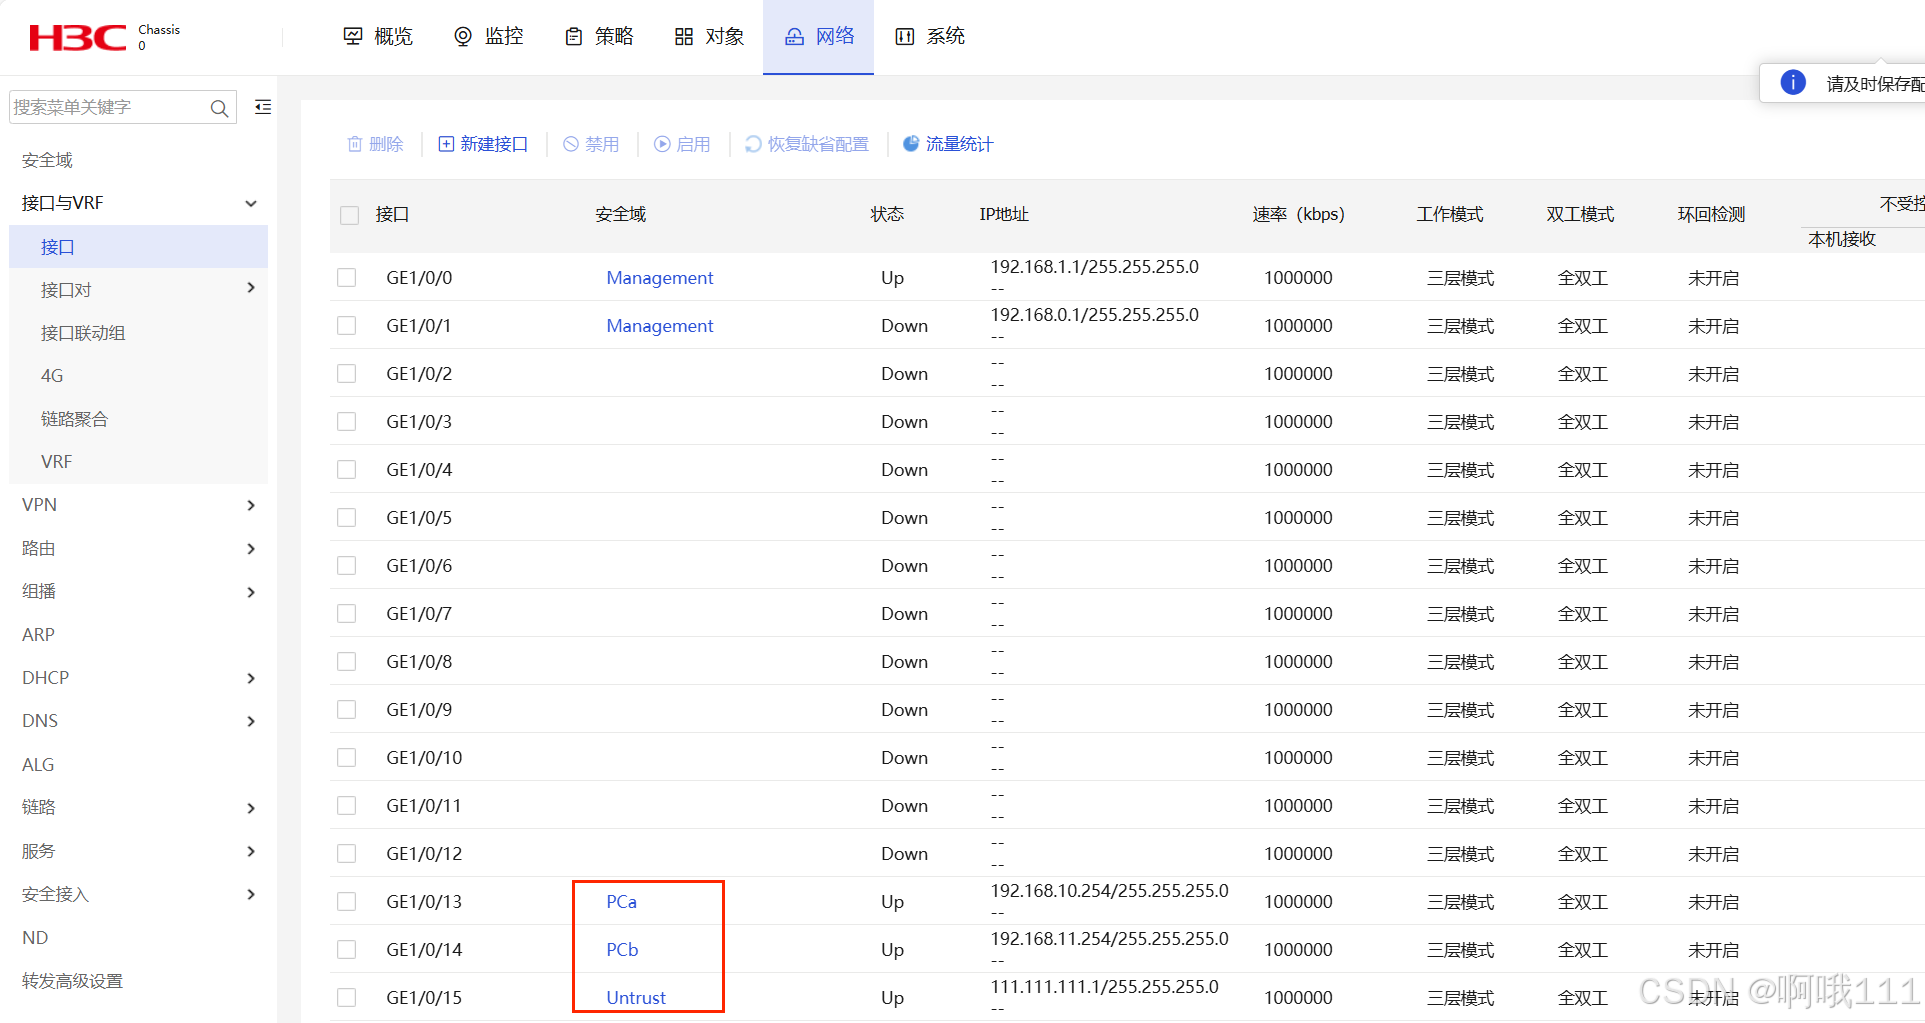Click the info icon beside 请及时保存配置
Viewport: 1925px width, 1023px height.
1793,83
